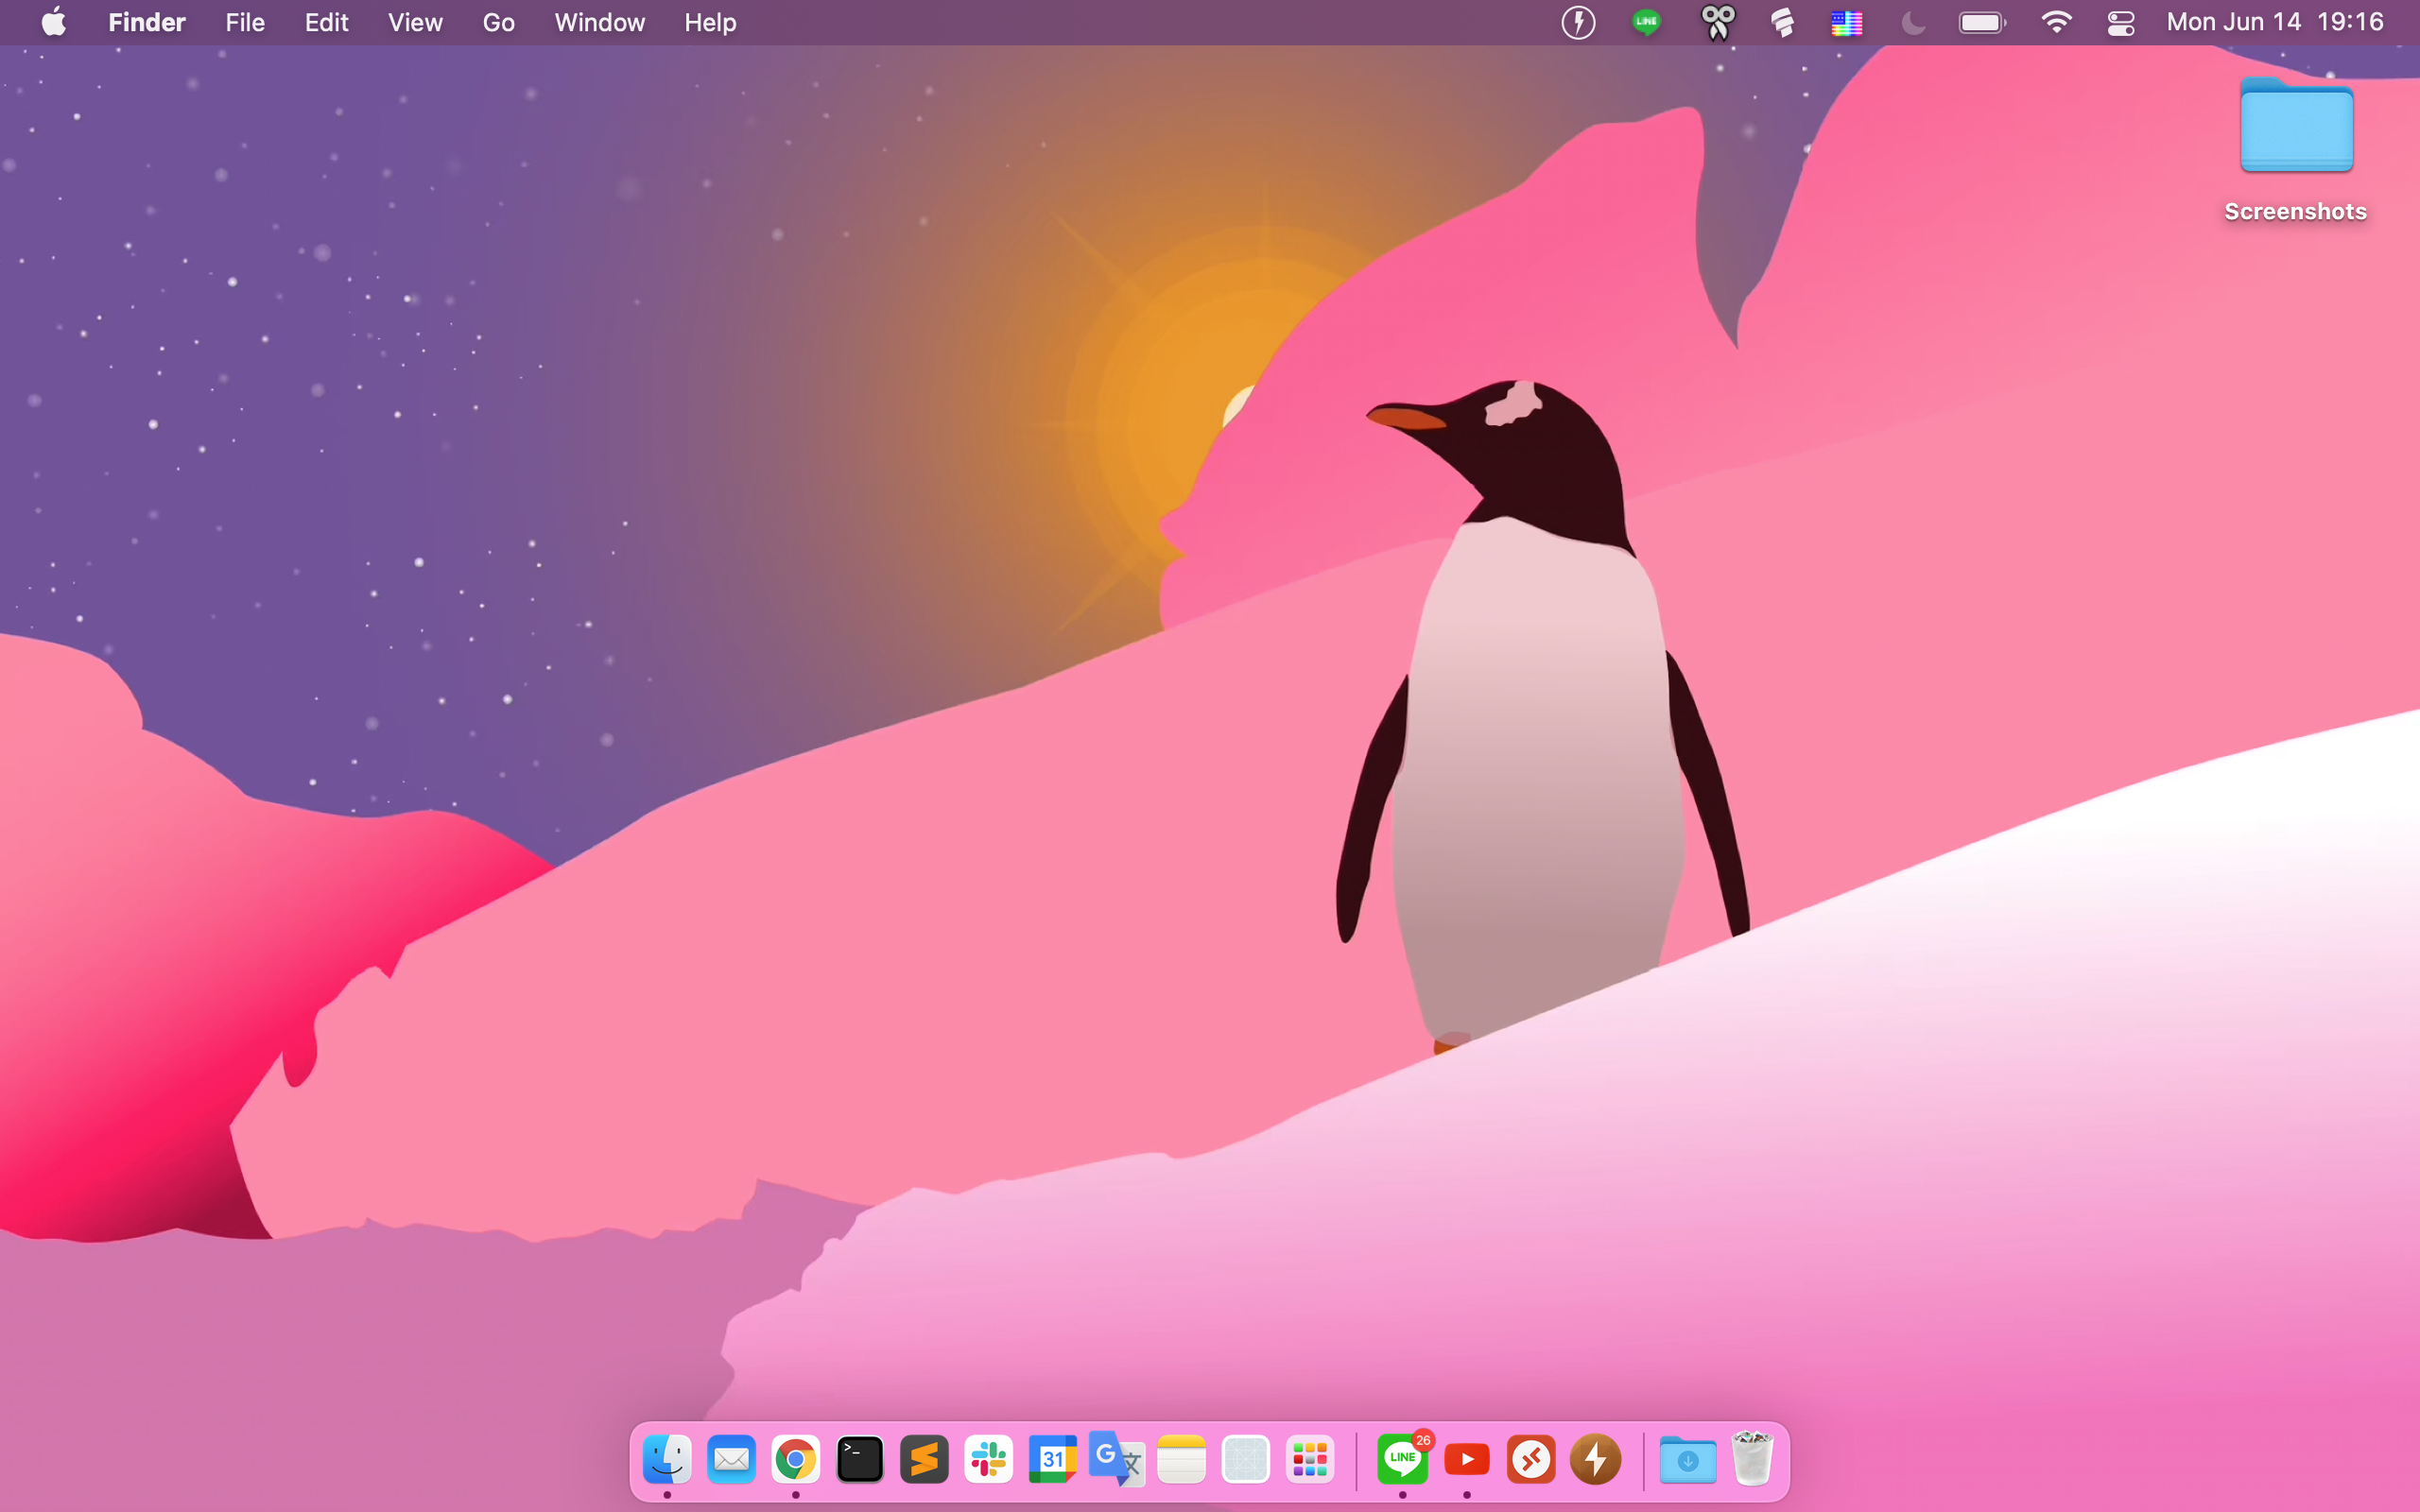Launch Google Translate from the Dock
This screenshot has height=1512, width=2420.
point(1116,1460)
